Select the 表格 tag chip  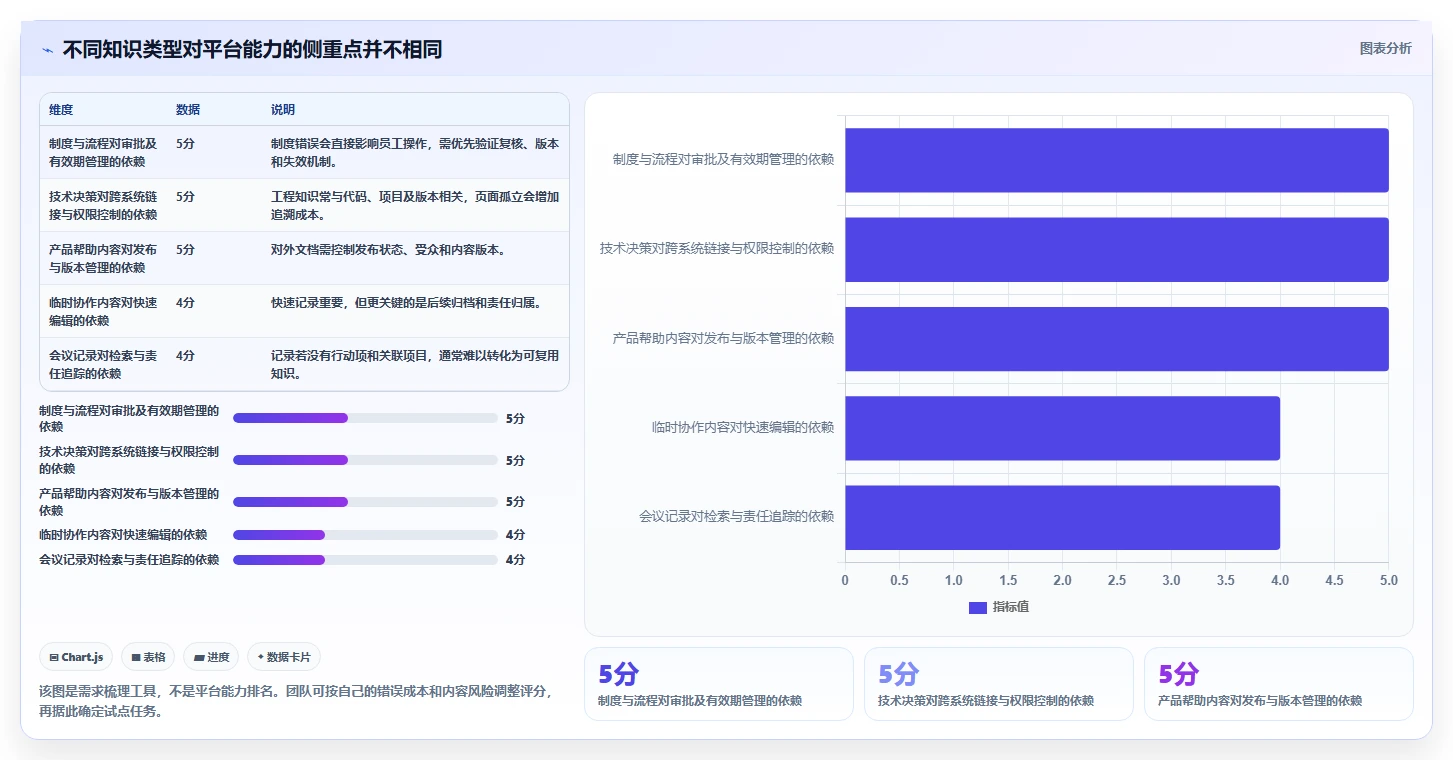click(148, 657)
